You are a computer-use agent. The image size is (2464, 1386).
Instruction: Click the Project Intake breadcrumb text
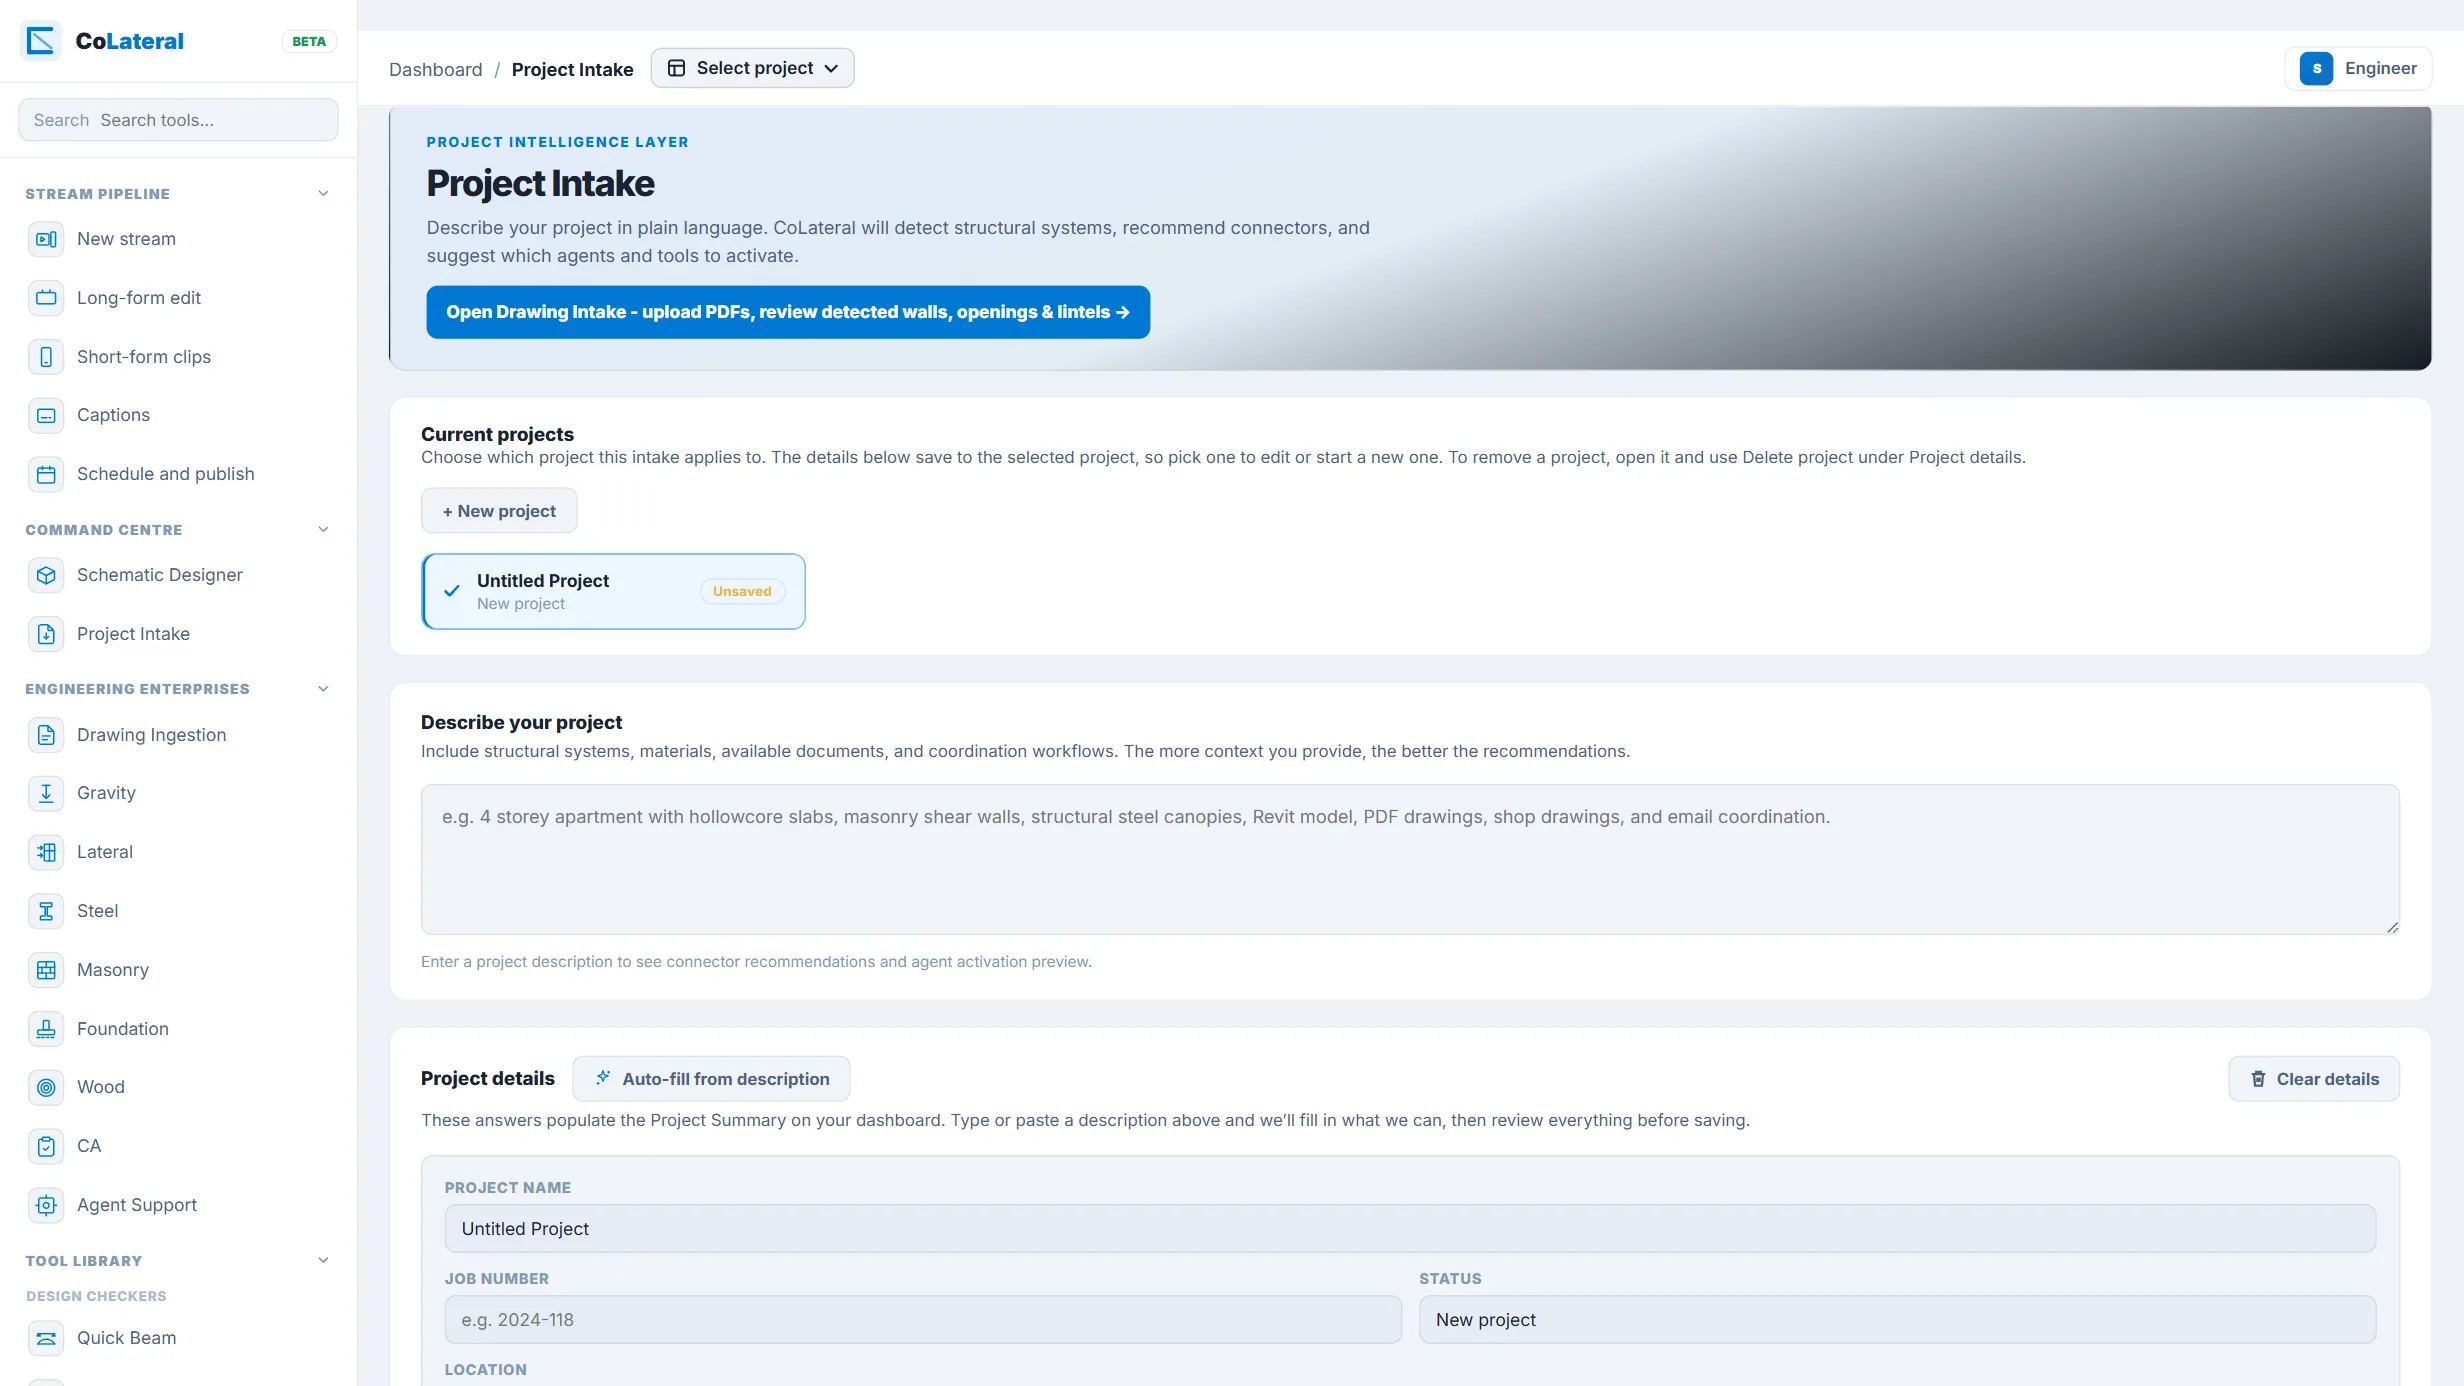coord(572,69)
